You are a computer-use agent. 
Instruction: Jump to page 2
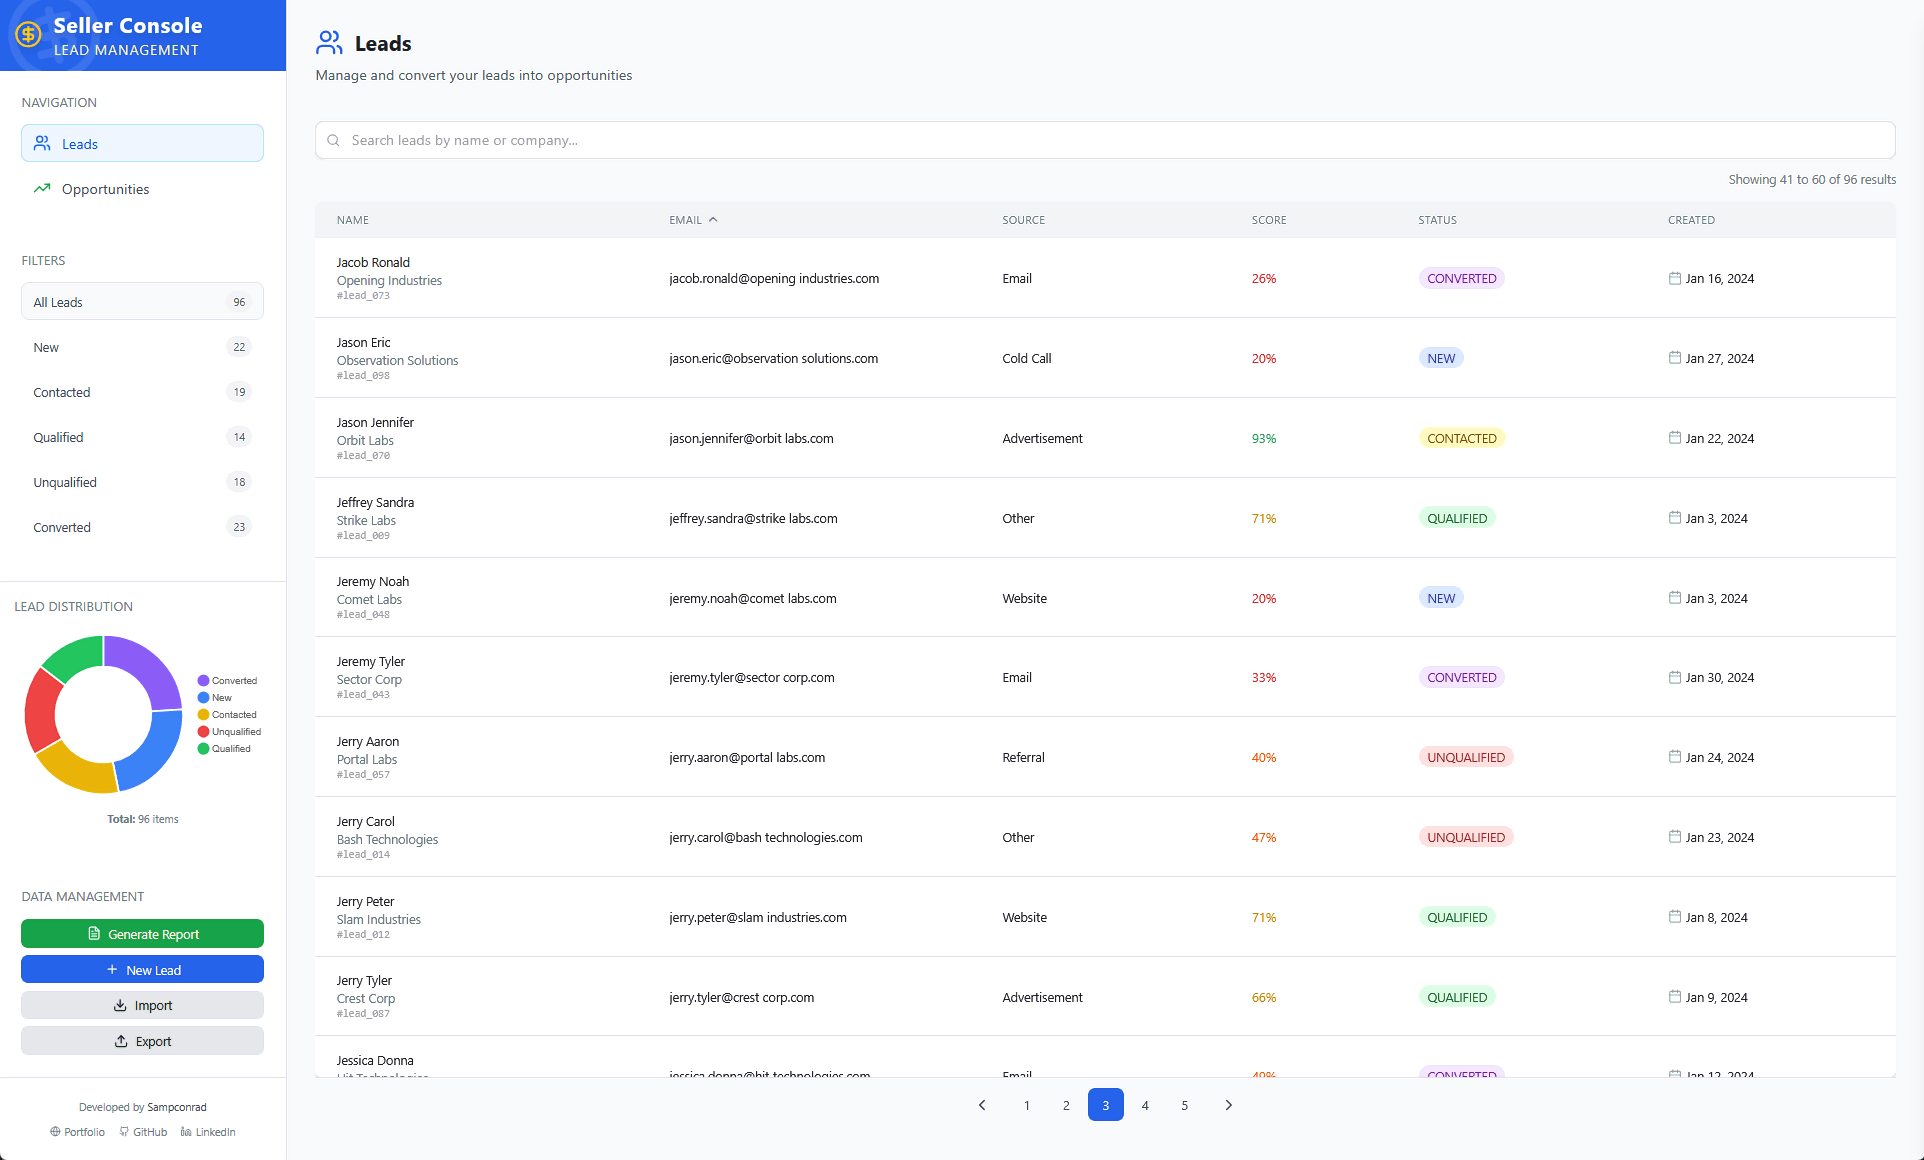point(1066,1105)
